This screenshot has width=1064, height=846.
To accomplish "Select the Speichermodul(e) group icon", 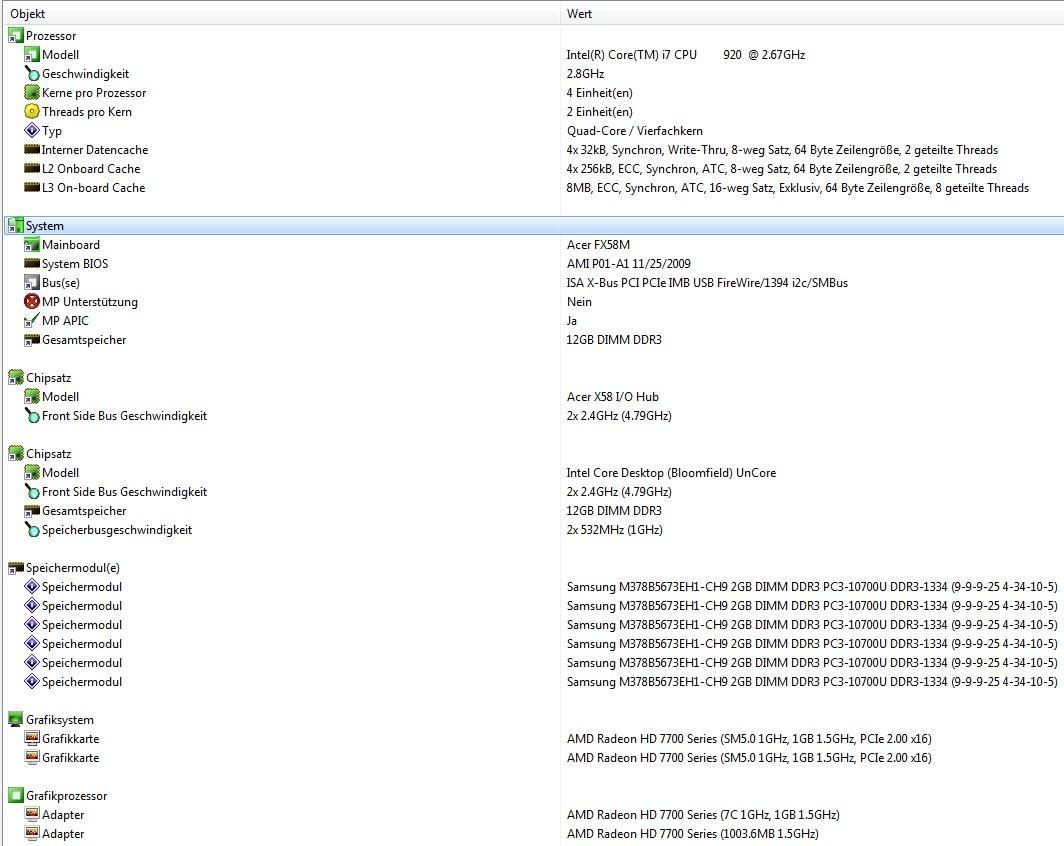I will click(16, 568).
